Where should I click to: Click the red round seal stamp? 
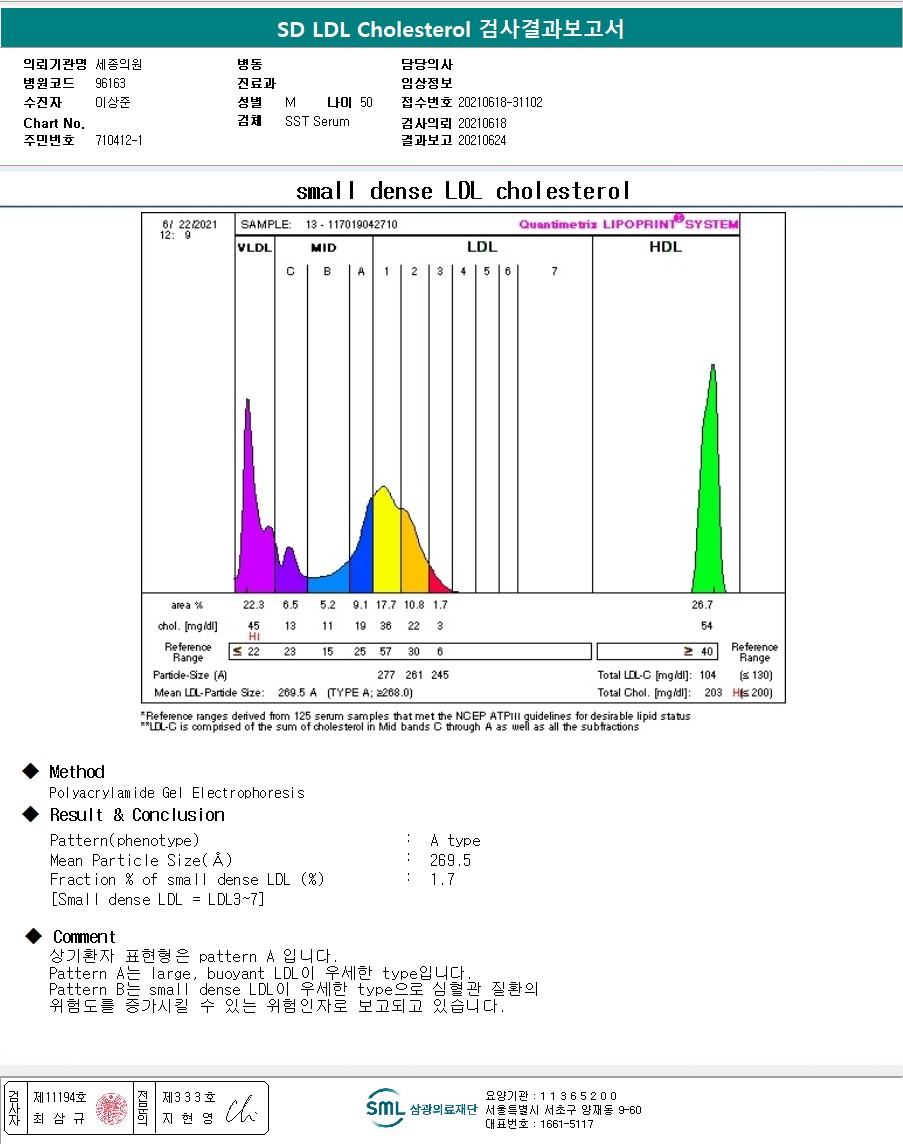tap(112, 1108)
